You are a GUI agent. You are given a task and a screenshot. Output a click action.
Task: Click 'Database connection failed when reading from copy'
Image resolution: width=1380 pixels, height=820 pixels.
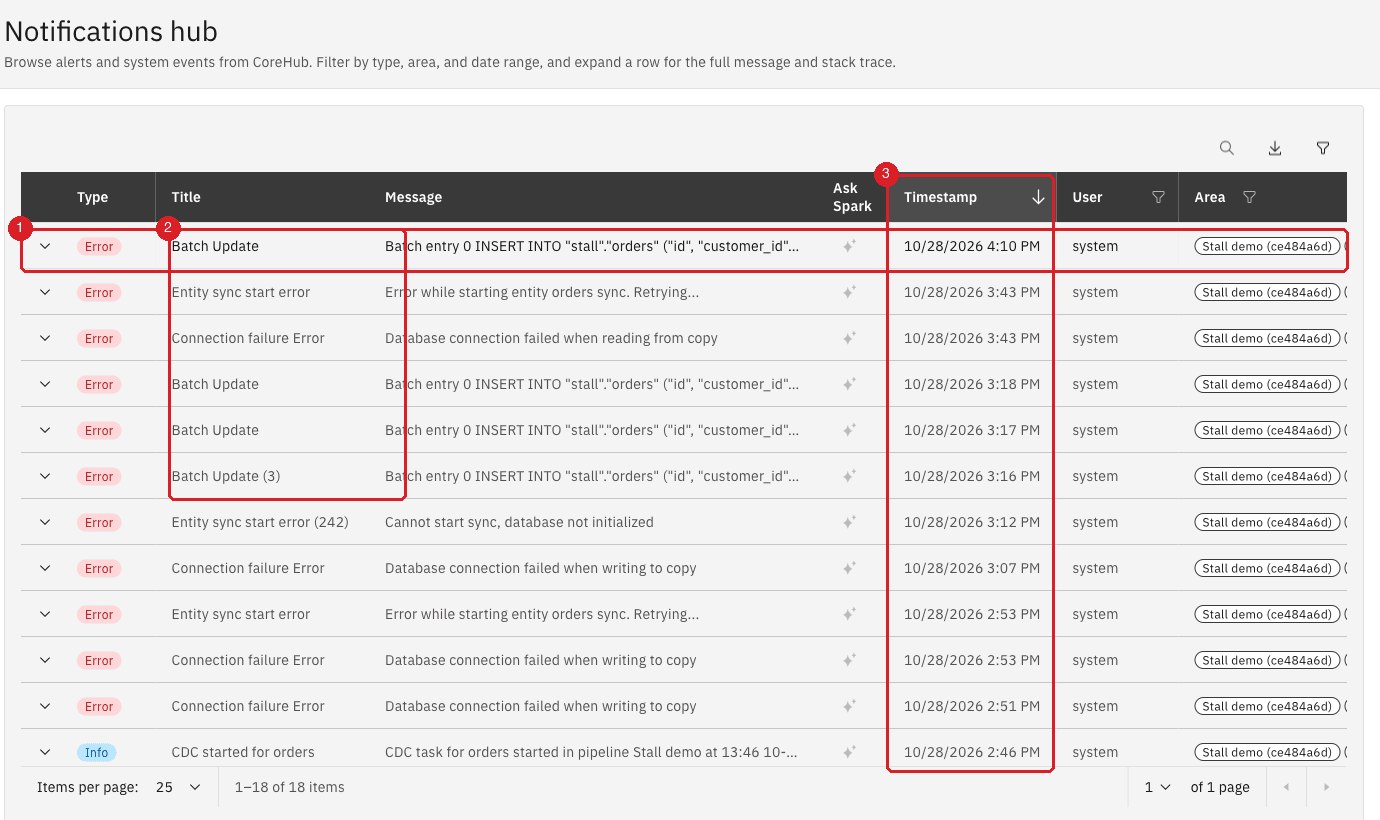coord(551,338)
